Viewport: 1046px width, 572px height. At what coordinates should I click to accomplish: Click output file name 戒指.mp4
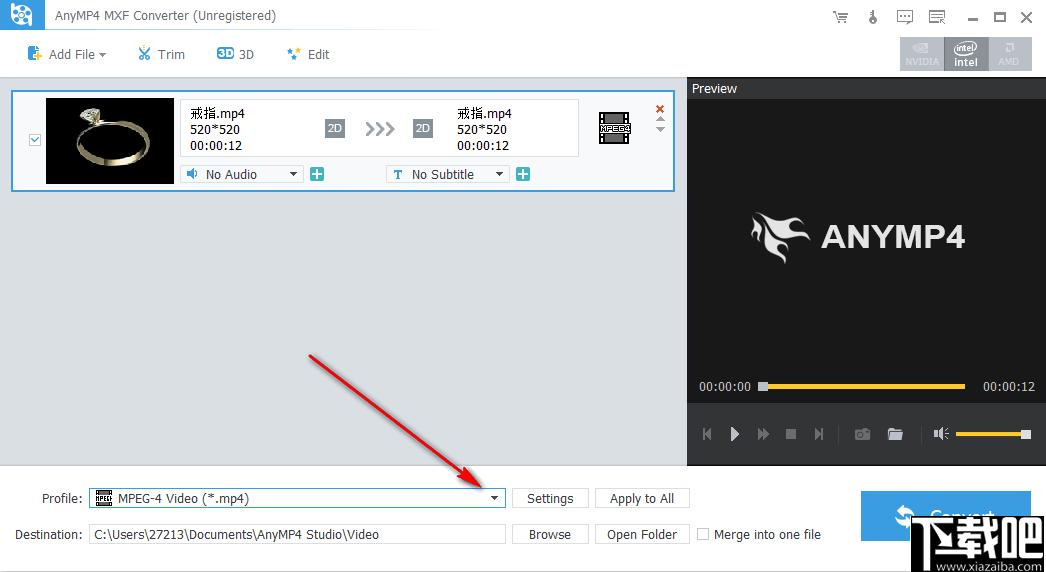[484, 113]
